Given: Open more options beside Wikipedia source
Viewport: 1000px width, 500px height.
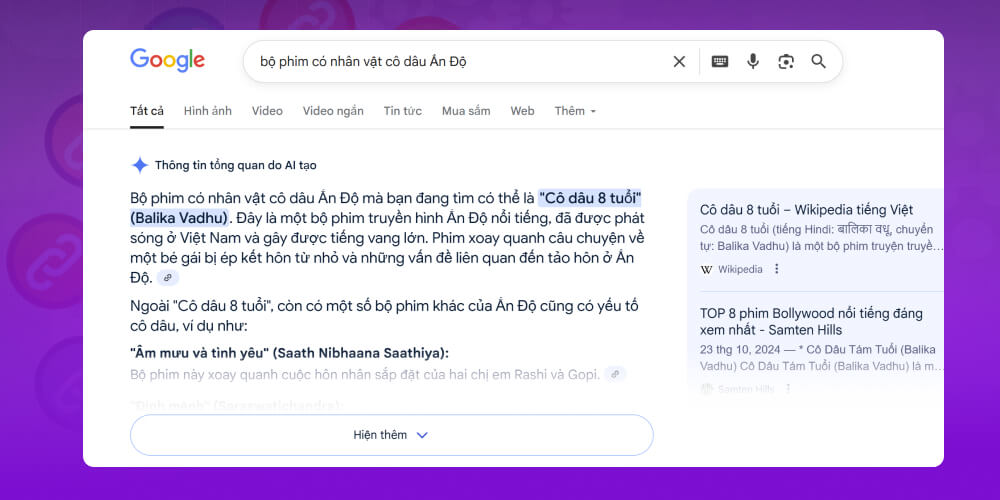Looking at the screenshot, I should 777,269.
